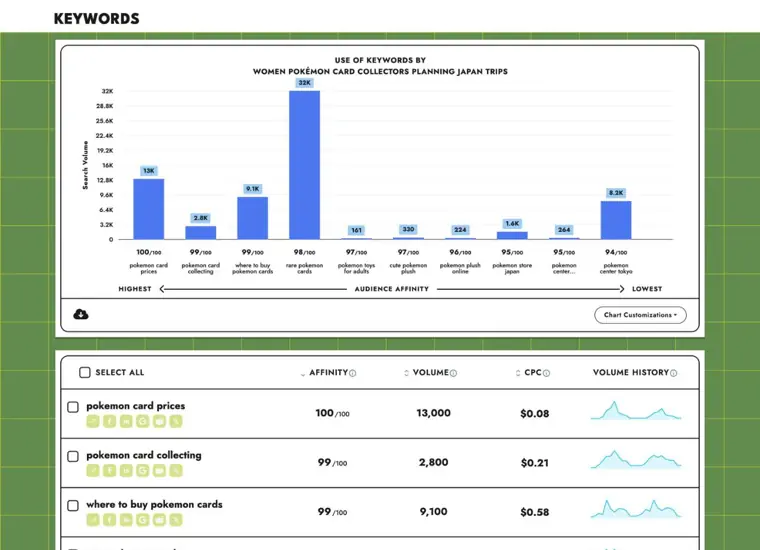The height and width of the screenshot is (550, 760).
Task: Click LinkedIn icon under 'pokemon card prices'
Action: tap(126, 422)
